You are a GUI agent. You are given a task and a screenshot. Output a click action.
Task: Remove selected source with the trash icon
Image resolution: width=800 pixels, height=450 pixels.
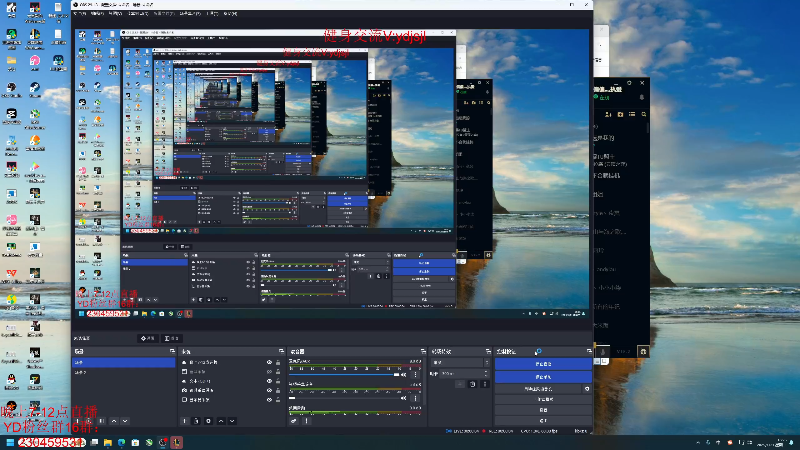pyautogui.click(x=196, y=421)
